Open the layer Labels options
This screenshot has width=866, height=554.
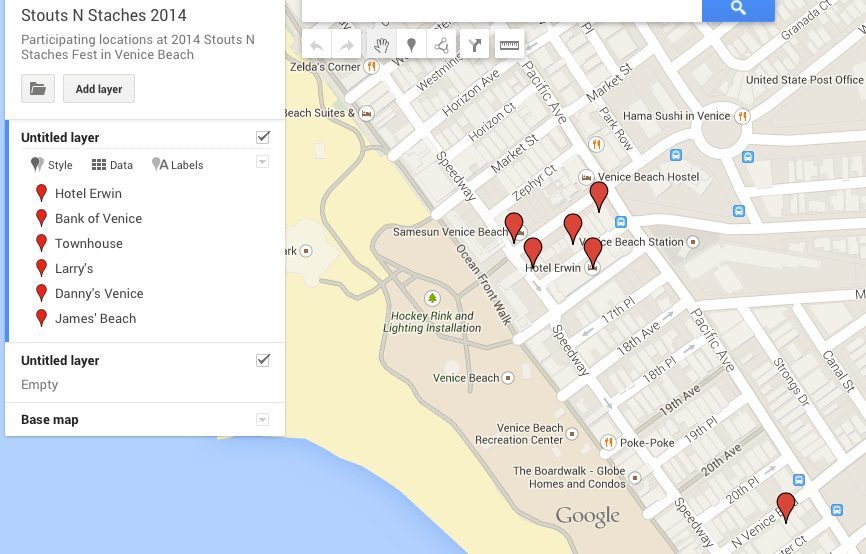[x=178, y=165]
